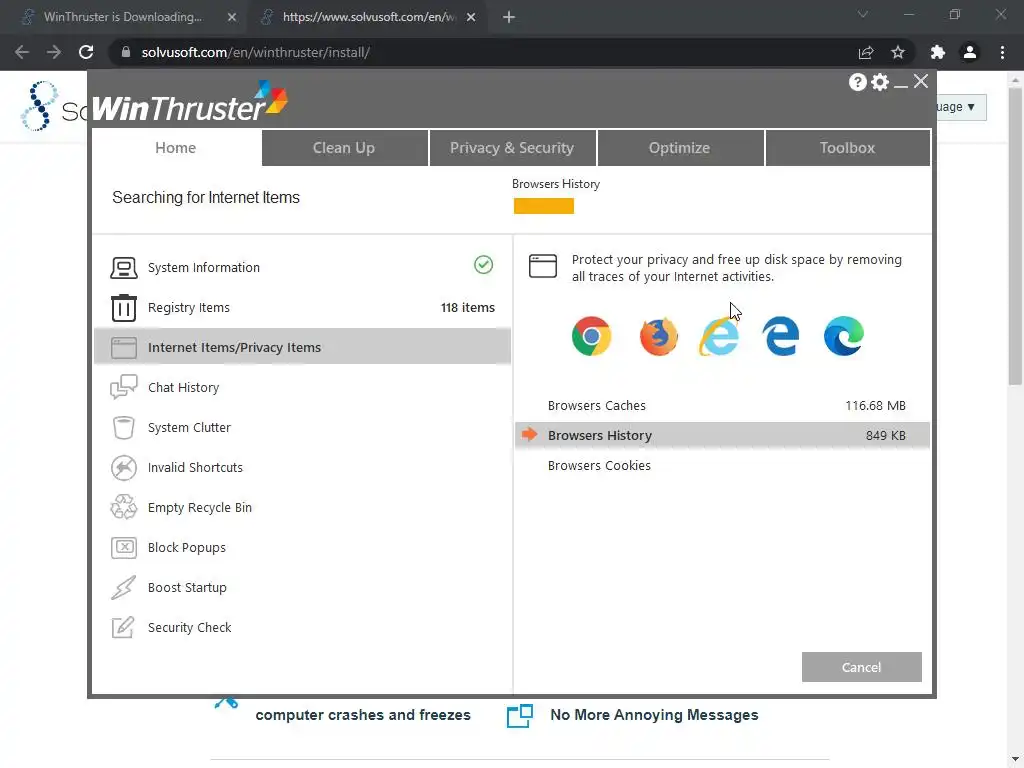The height and width of the screenshot is (768, 1024).
Task: Switch to the Home tab
Action: [176, 148]
